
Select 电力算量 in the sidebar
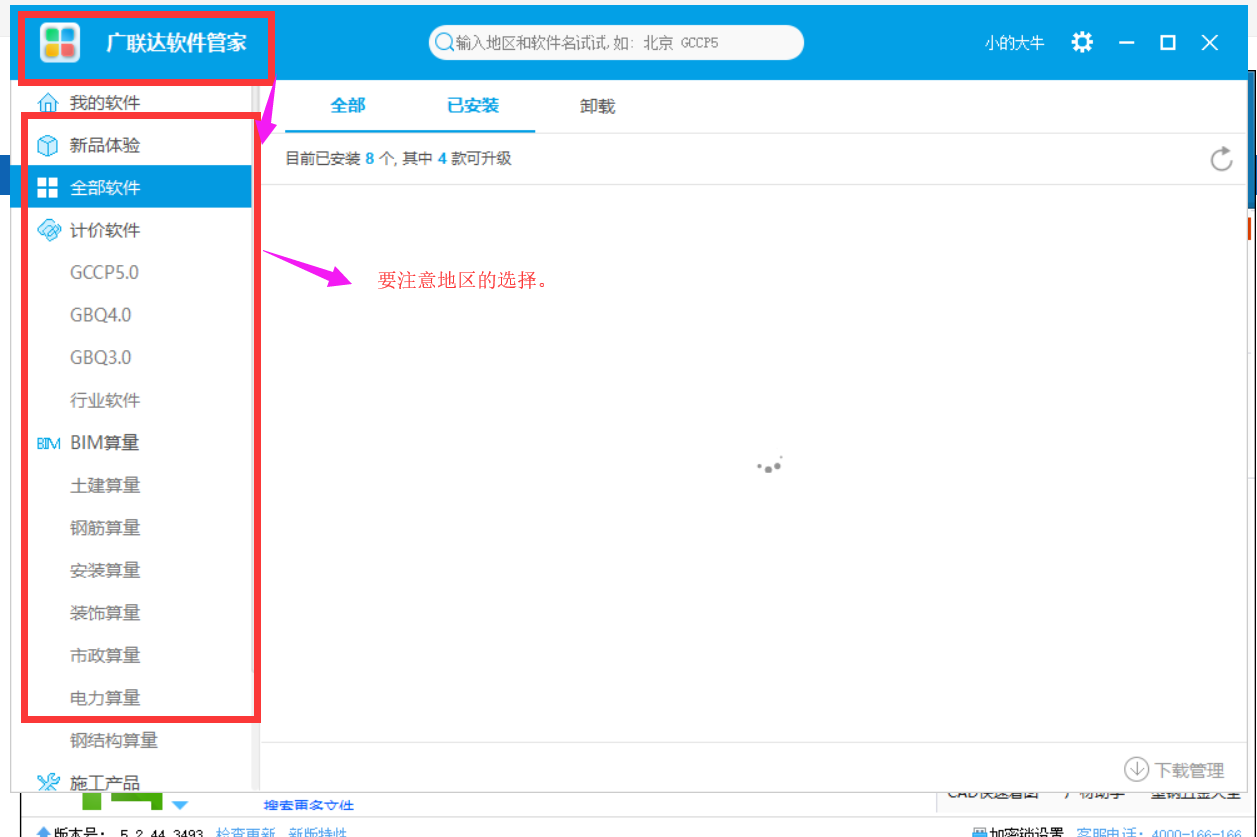(105, 697)
